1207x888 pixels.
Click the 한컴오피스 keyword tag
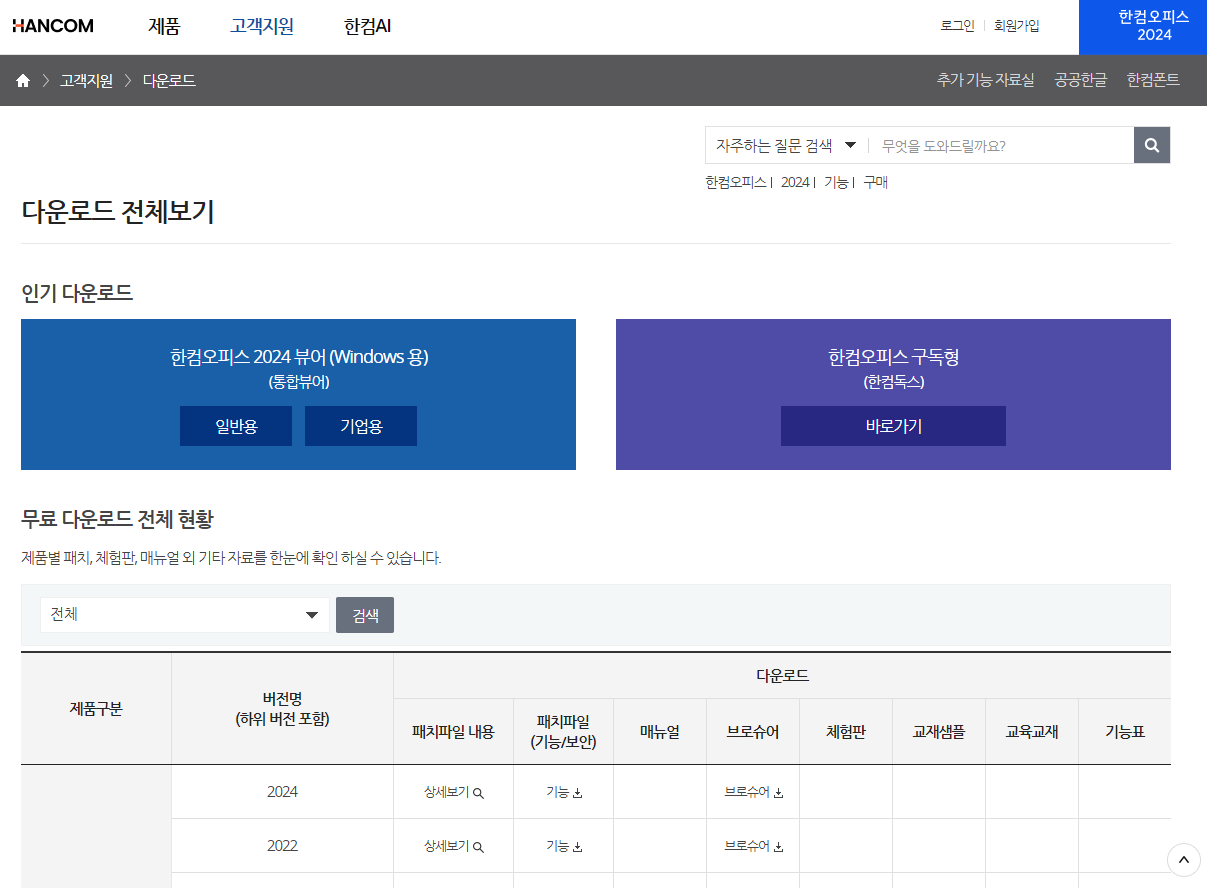pyautogui.click(x=735, y=182)
